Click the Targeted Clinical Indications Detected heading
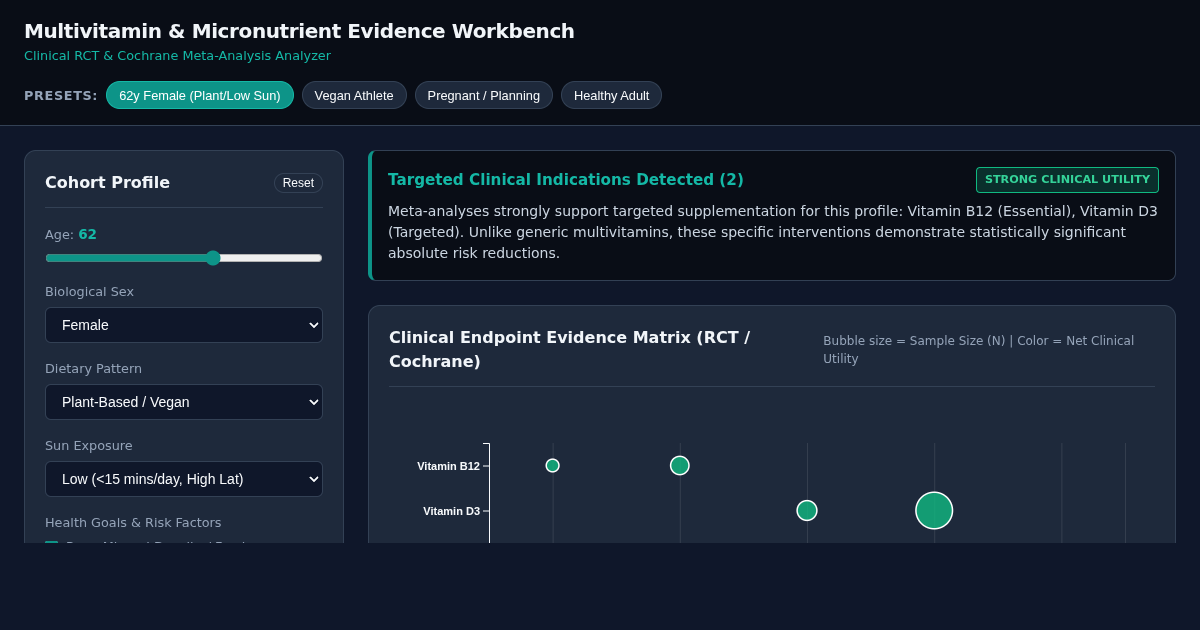1200x630 pixels. click(566, 180)
